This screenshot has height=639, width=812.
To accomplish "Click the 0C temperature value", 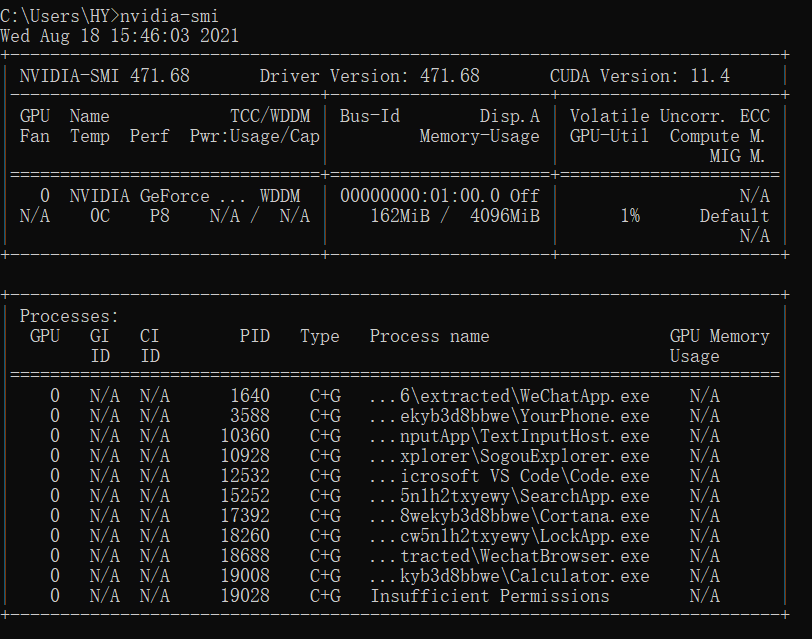I will pos(100,216).
